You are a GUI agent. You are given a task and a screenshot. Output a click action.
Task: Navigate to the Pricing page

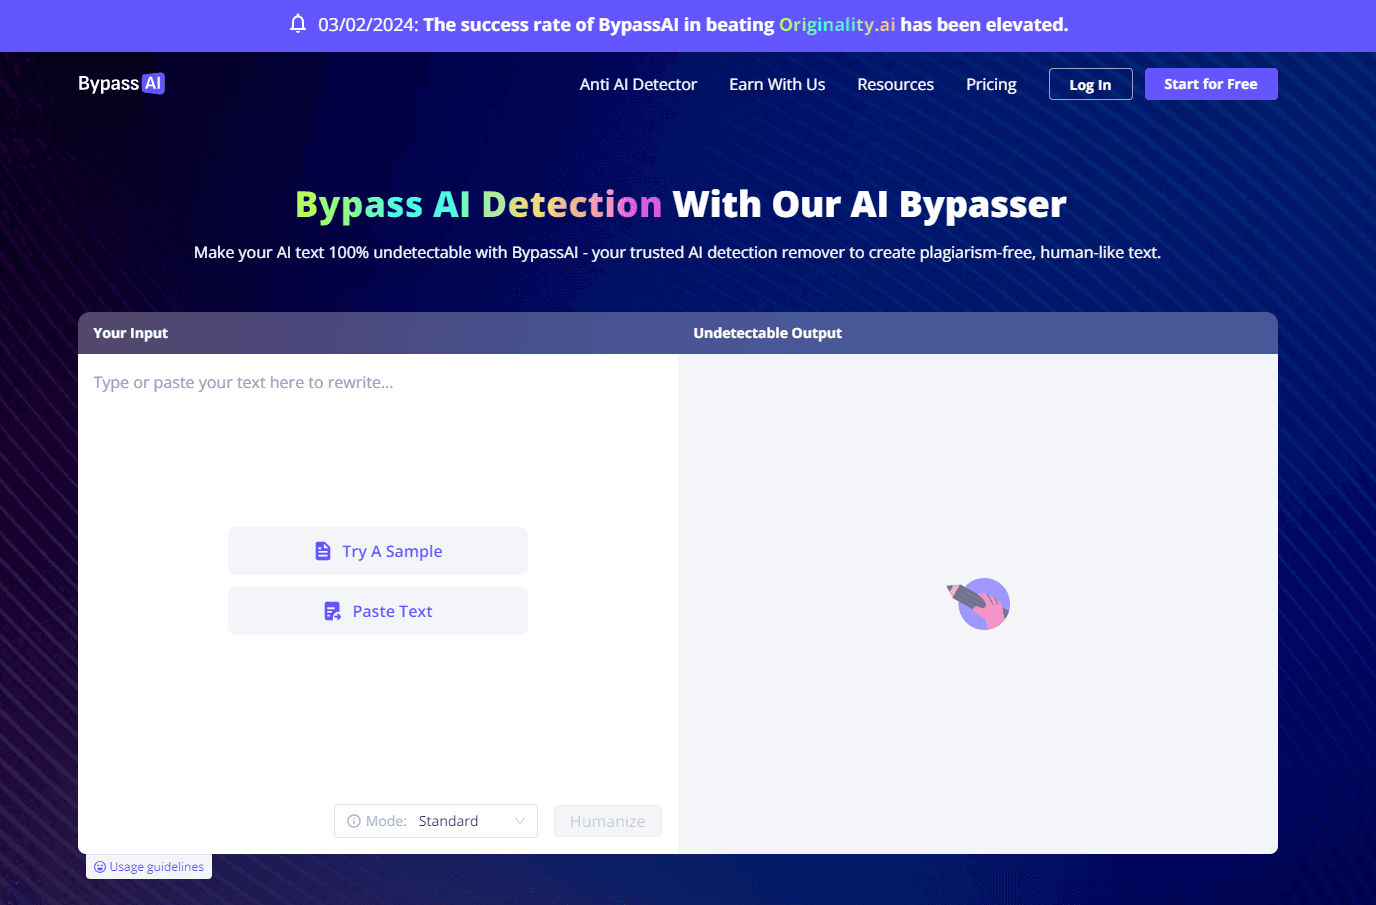tap(991, 85)
